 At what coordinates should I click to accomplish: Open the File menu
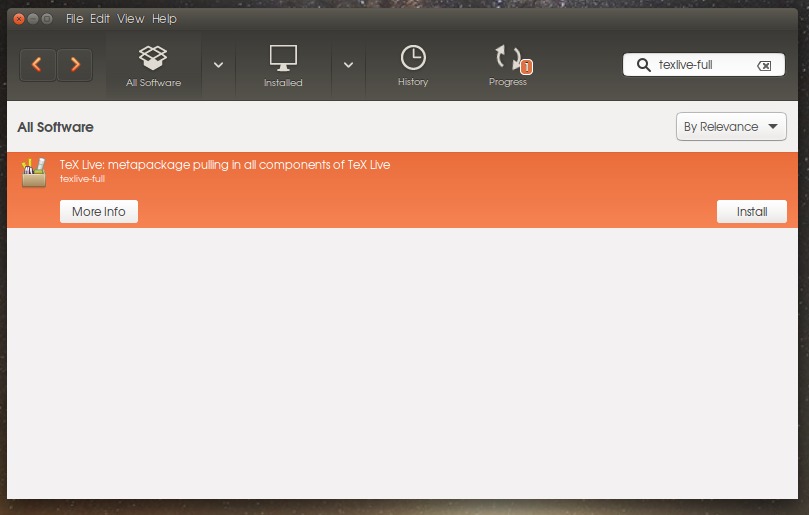(x=75, y=19)
